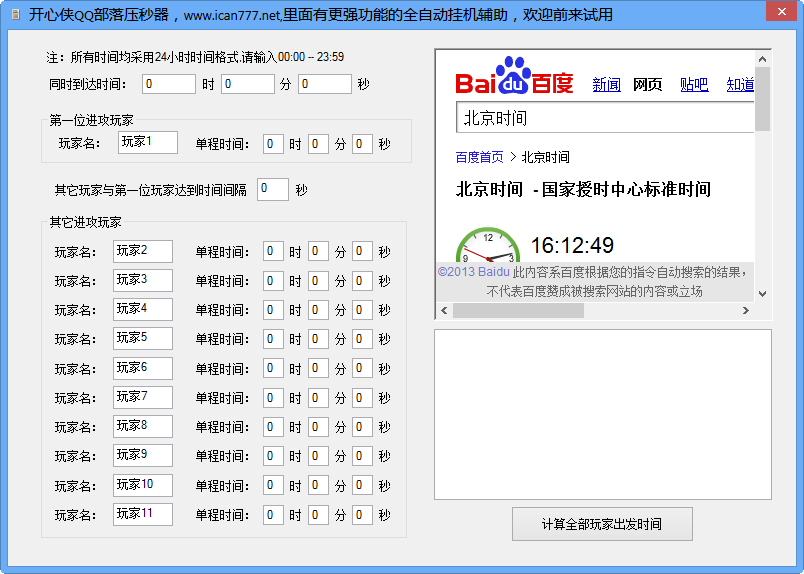Click the horizontal scrollbar right arrow
Screen dimensions: 804x574
point(745,311)
